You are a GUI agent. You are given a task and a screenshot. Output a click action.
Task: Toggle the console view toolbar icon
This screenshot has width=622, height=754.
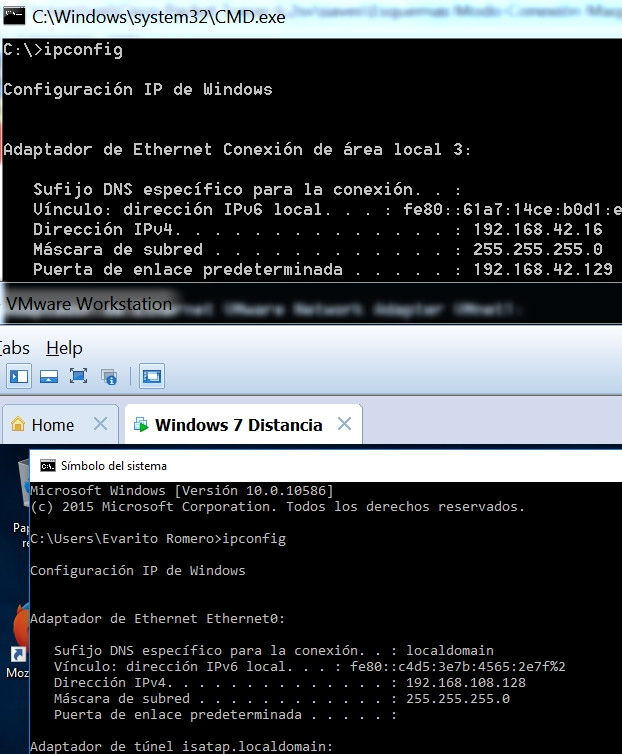152,377
